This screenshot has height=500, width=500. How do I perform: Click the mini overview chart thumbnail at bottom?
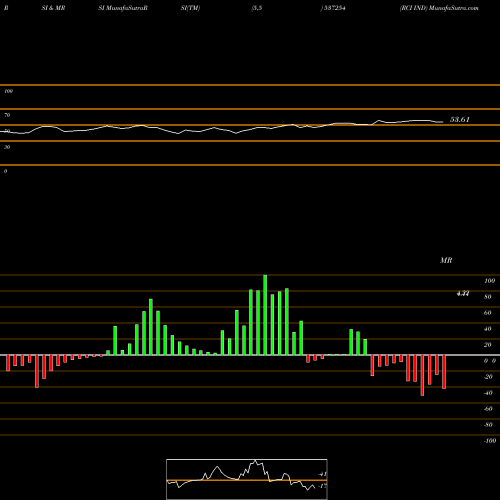247,479
